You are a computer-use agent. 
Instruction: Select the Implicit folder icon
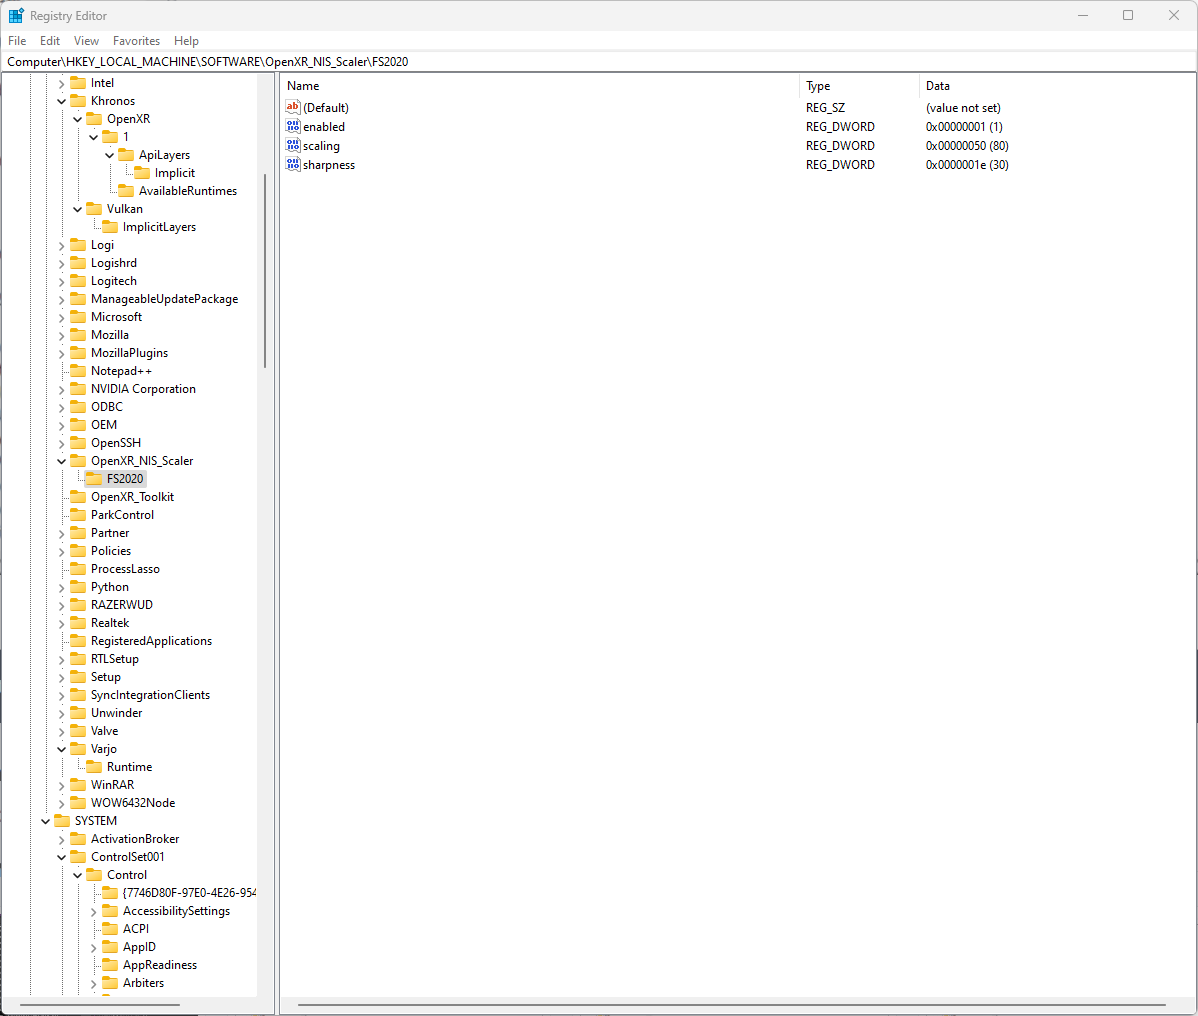[142, 173]
